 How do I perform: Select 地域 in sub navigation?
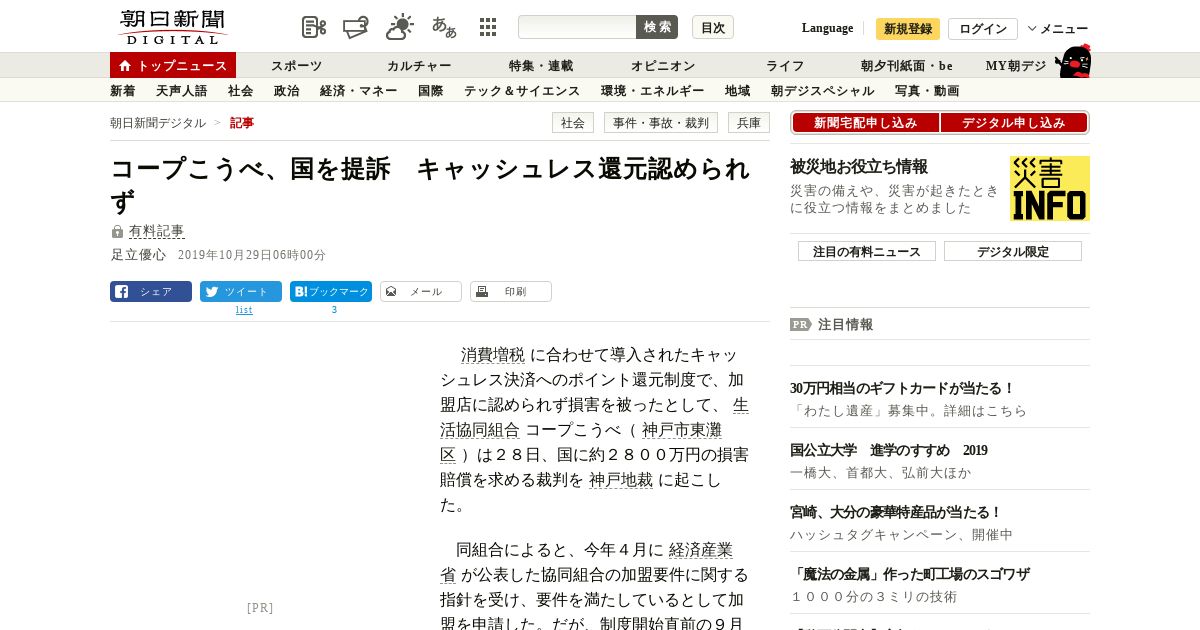738,90
